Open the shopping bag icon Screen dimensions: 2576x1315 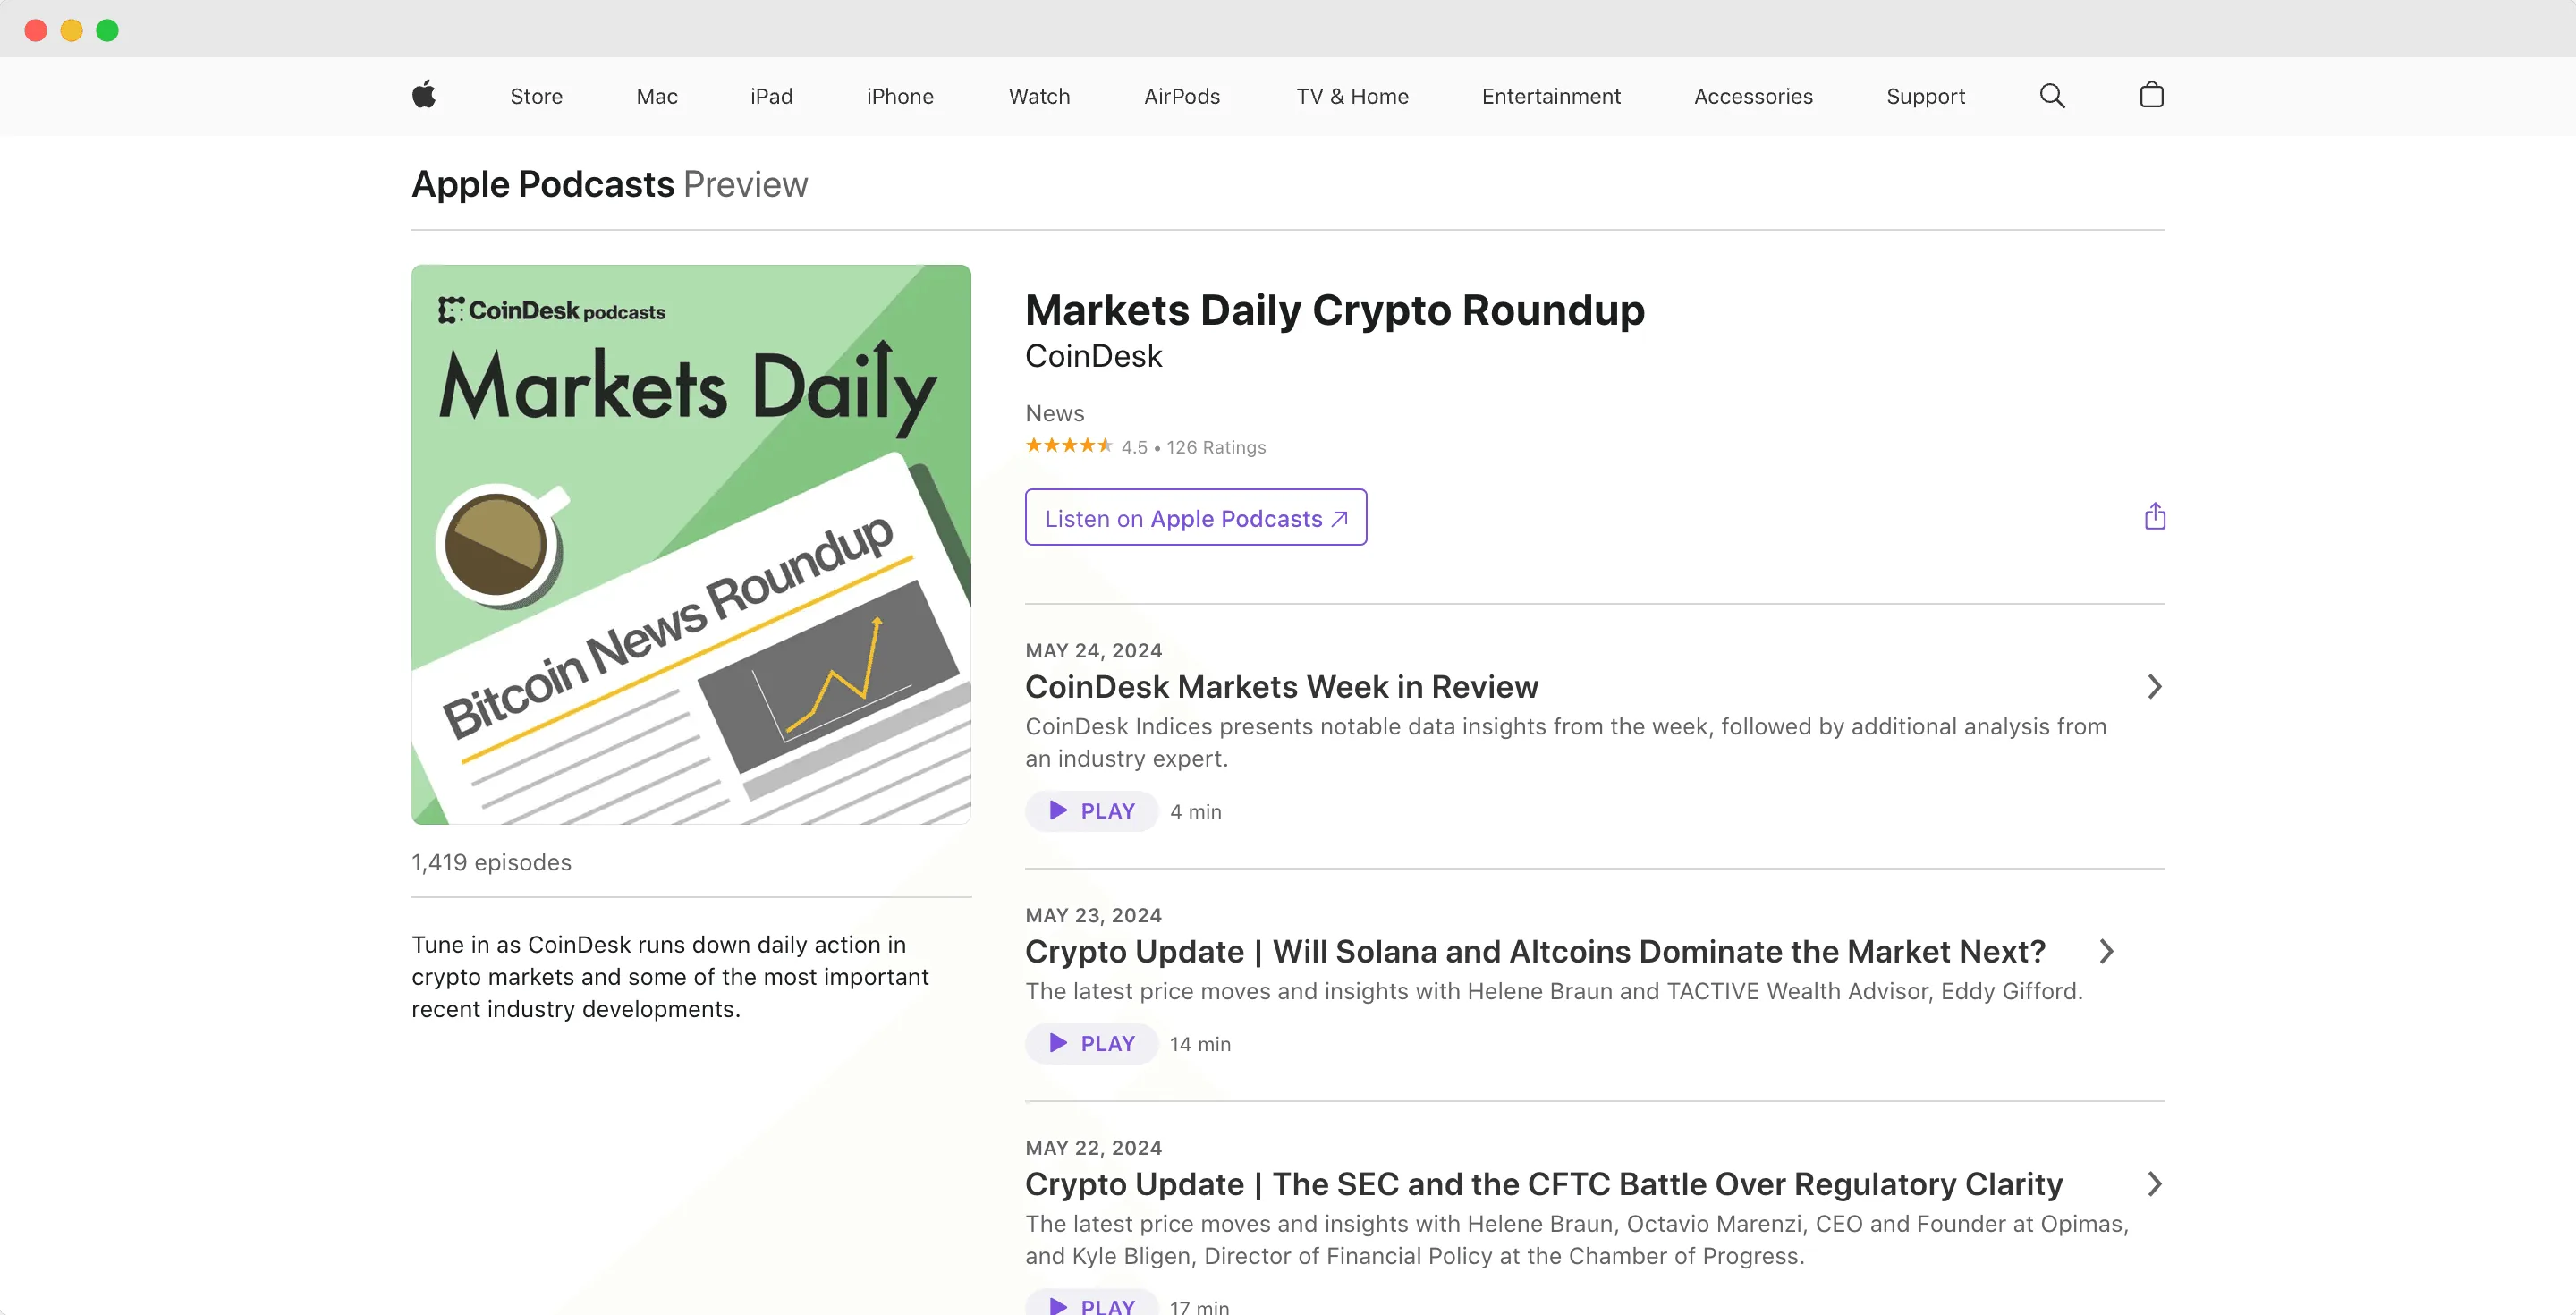click(x=2150, y=95)
